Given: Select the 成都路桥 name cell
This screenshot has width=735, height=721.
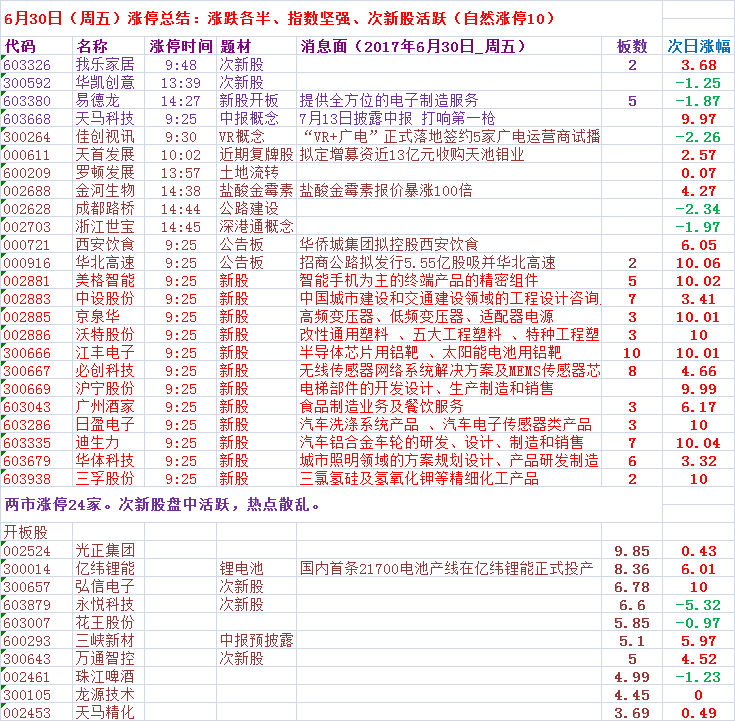Looking at the screenshot, I should click(108, 209).
